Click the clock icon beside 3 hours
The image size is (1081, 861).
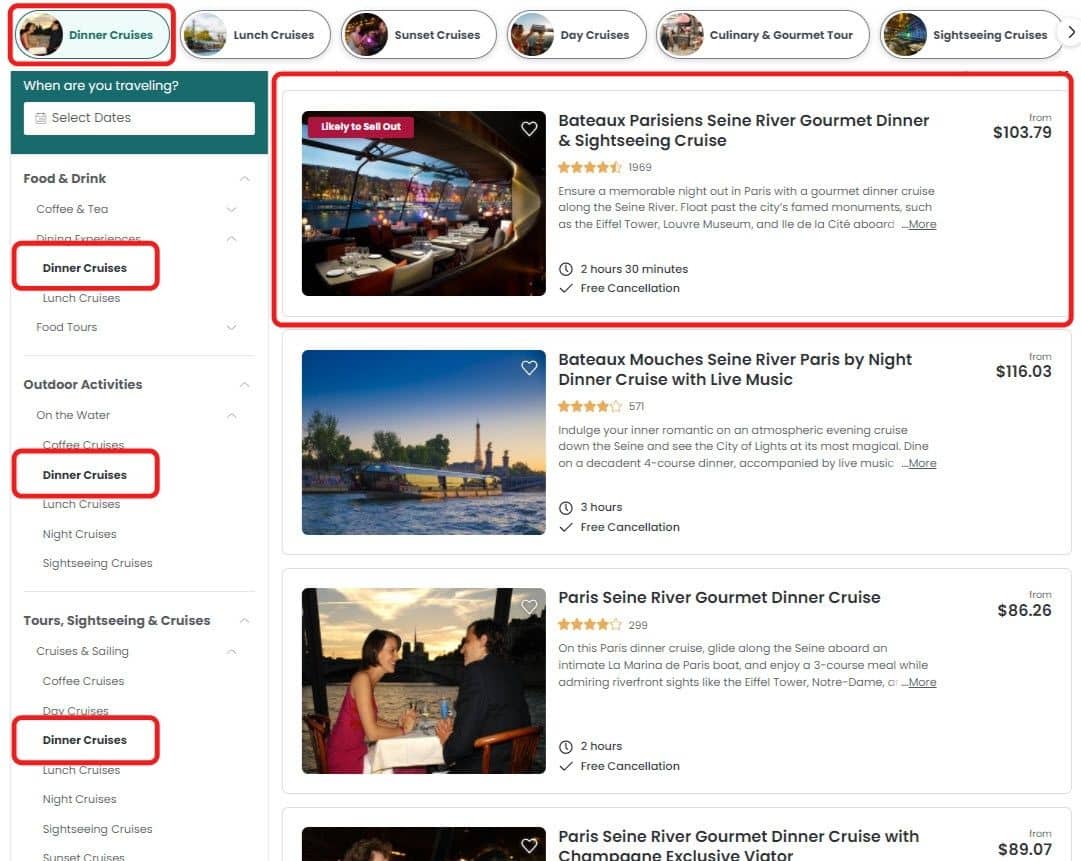coord(566,507)
